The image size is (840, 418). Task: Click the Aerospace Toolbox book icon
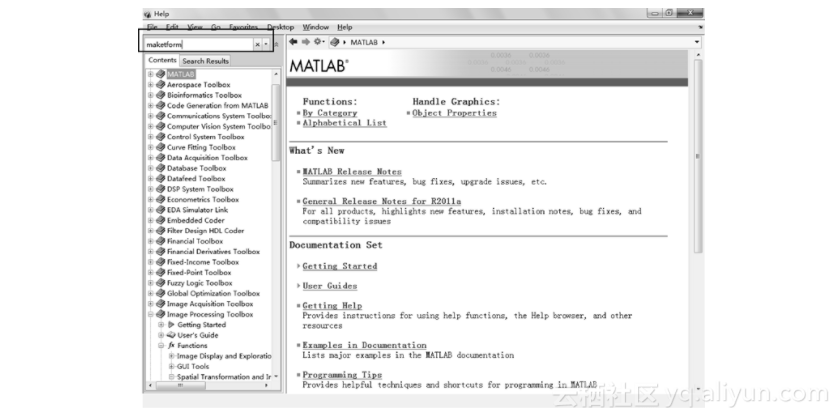pyautogui.click(x=161, y=85)
